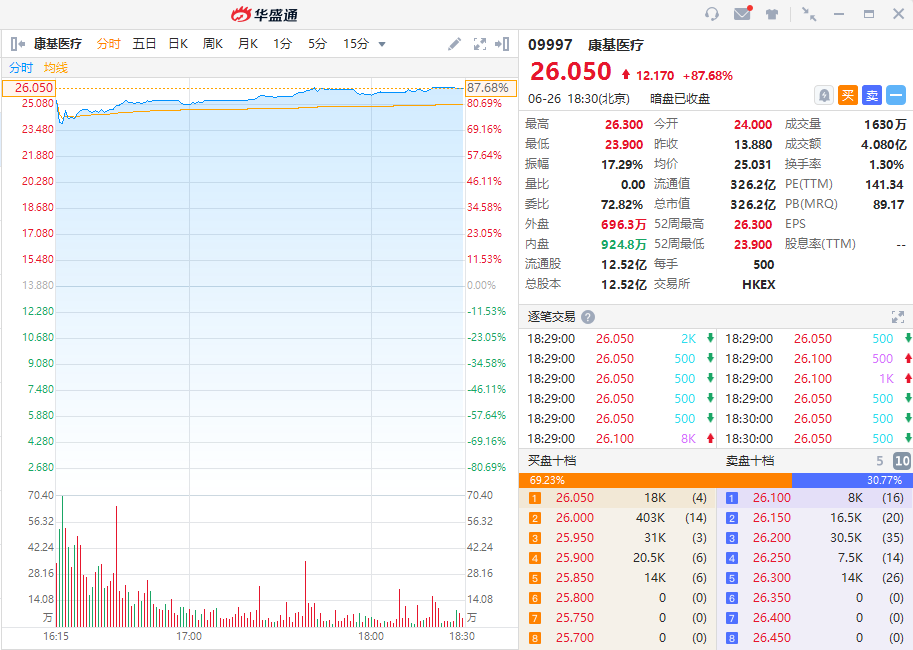
Task: Collapse the left panel beside 康基医疗
Action: (x=17, y=44)
